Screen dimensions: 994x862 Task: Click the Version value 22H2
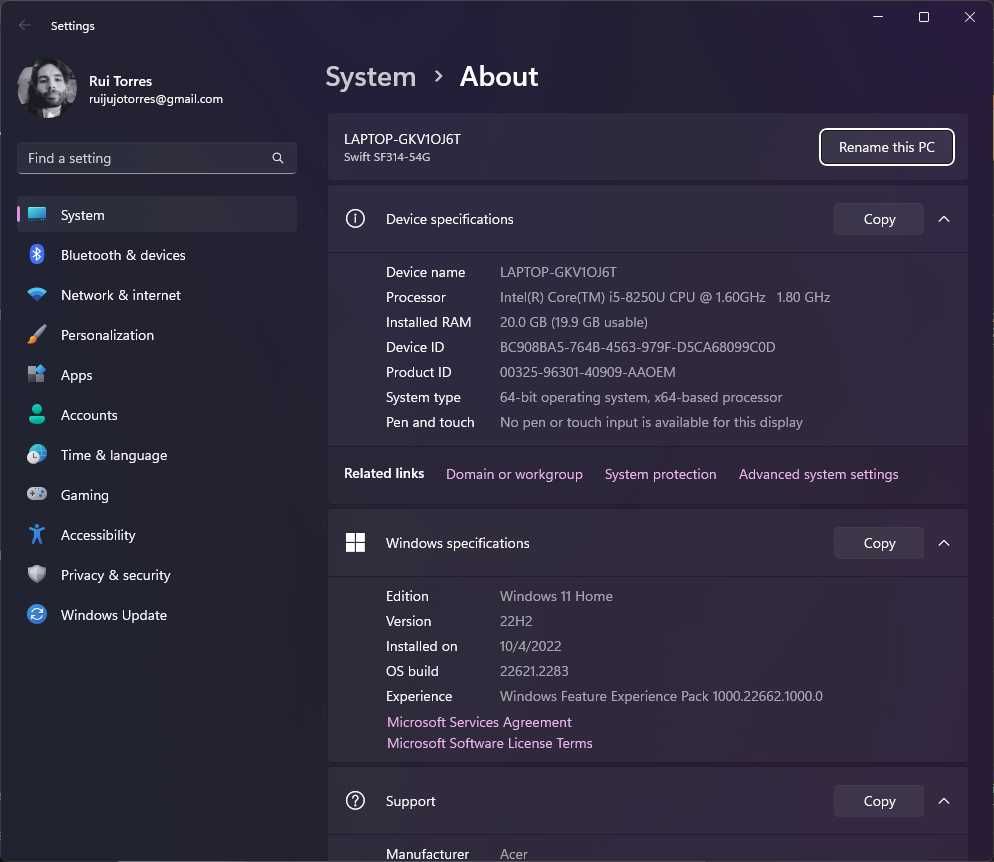point(515,621)
